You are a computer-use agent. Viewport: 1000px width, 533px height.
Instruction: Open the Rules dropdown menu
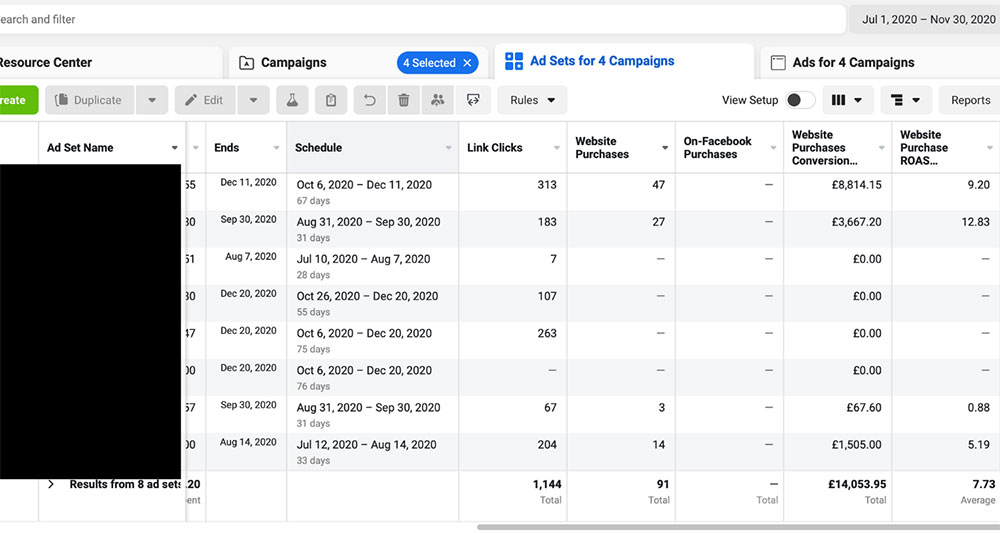coord(532,100)
